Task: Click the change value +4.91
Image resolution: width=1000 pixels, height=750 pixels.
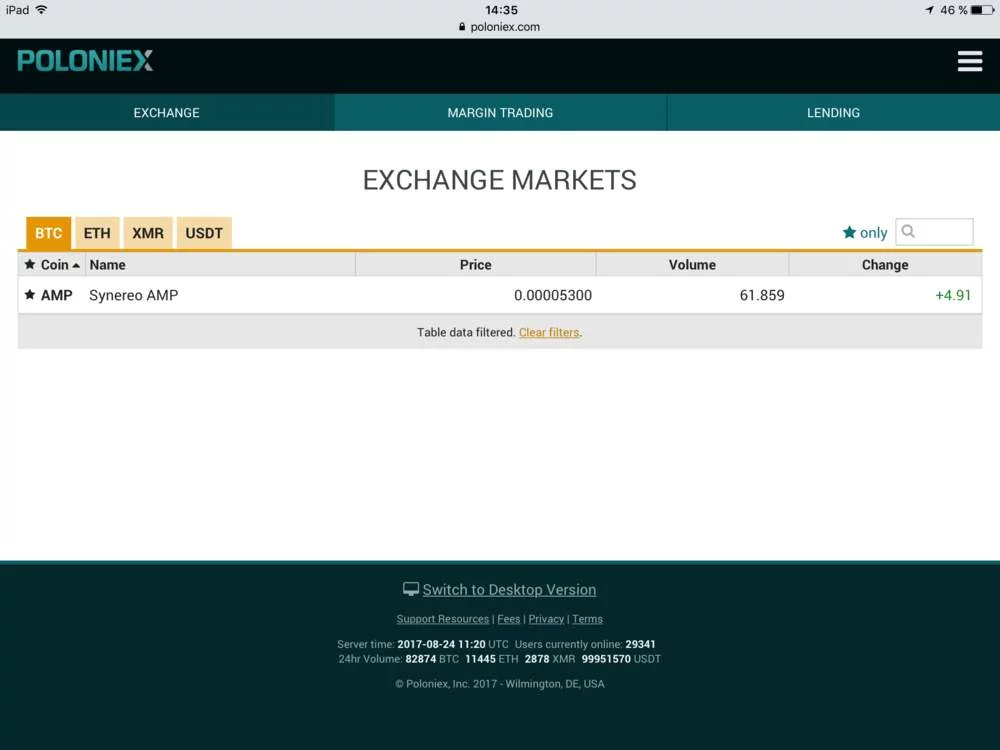Action: [953, 295]
